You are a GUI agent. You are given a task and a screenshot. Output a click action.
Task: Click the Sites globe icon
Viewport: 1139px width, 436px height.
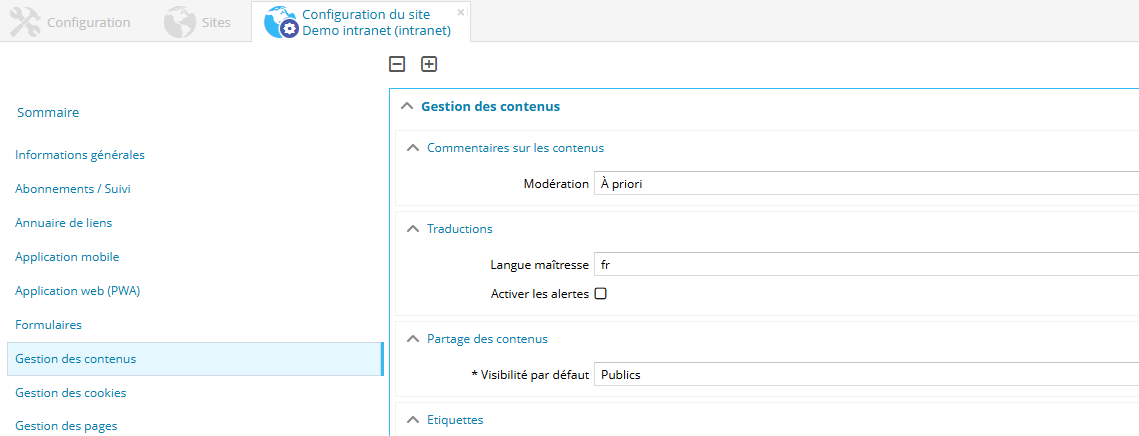point(180,22)
